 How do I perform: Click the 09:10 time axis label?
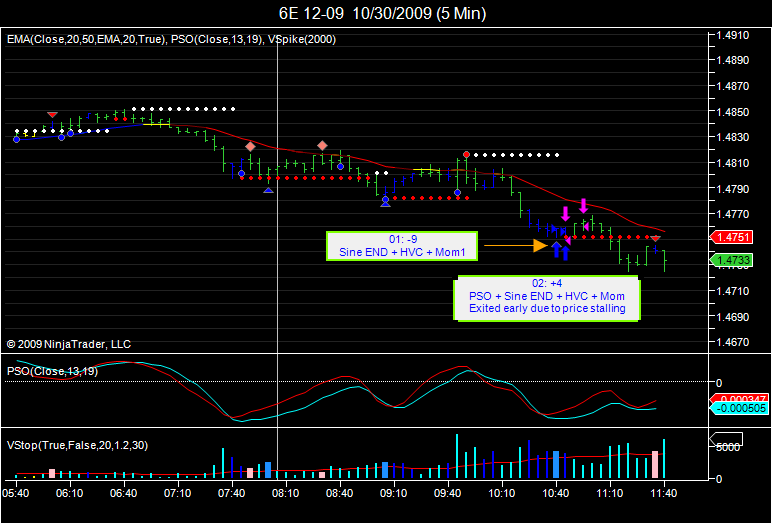pyautogui.click(x=394, y=492)
